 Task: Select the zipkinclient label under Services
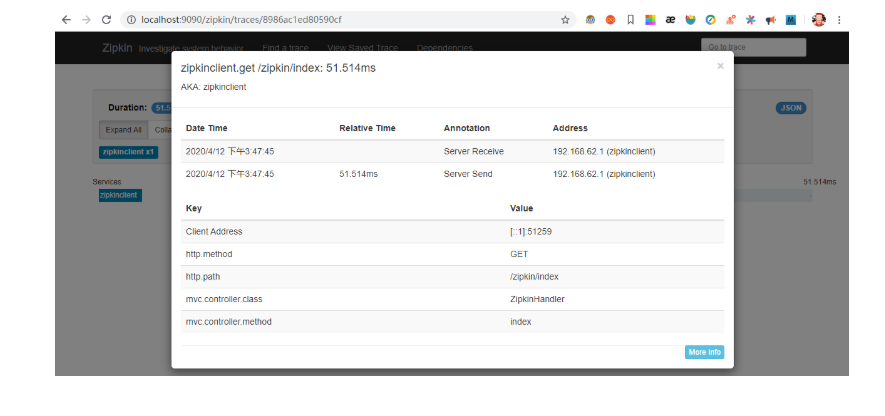click(120, 195)
